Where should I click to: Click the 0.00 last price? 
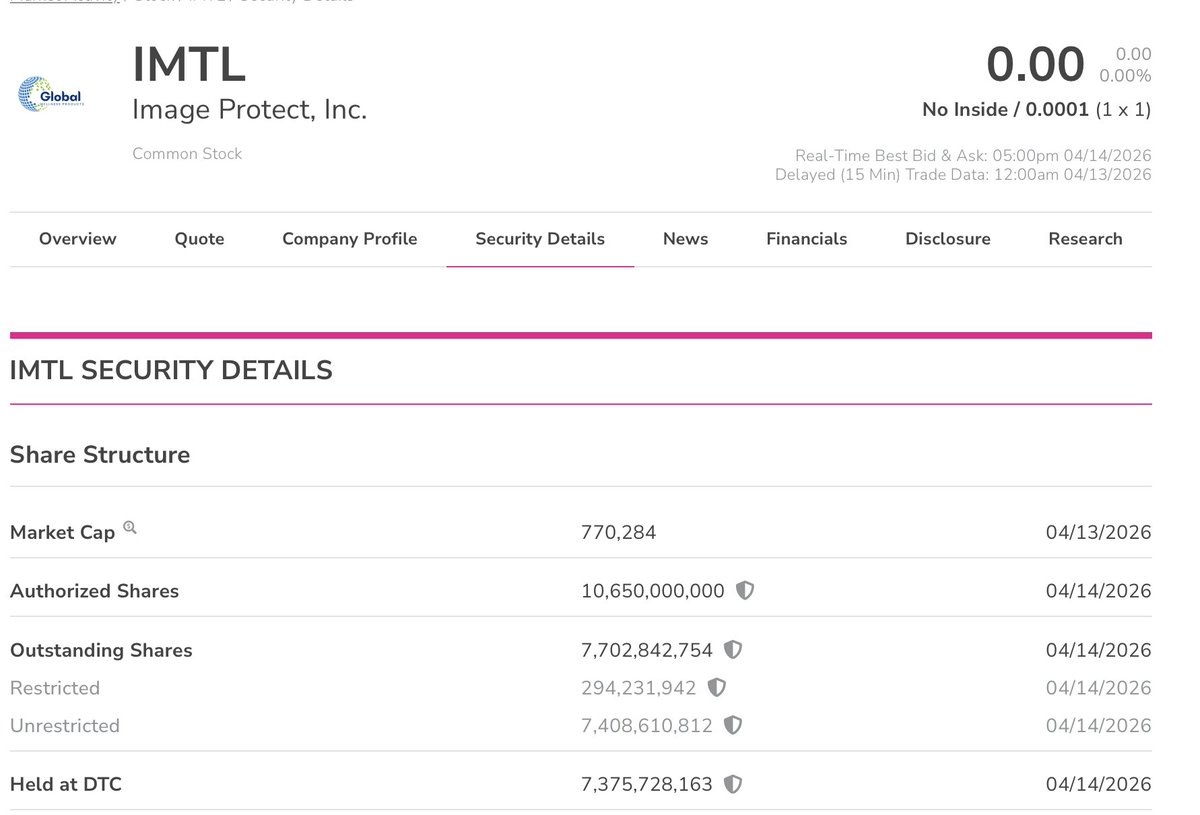[x=1035, y=65]
